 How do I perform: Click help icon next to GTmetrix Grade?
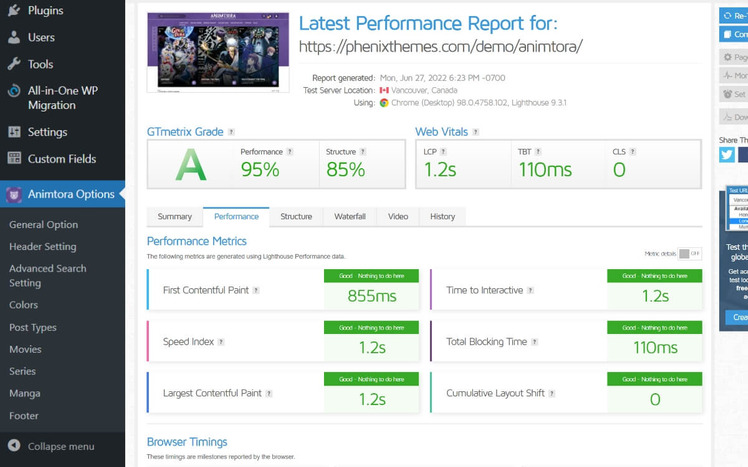(231, 132)
